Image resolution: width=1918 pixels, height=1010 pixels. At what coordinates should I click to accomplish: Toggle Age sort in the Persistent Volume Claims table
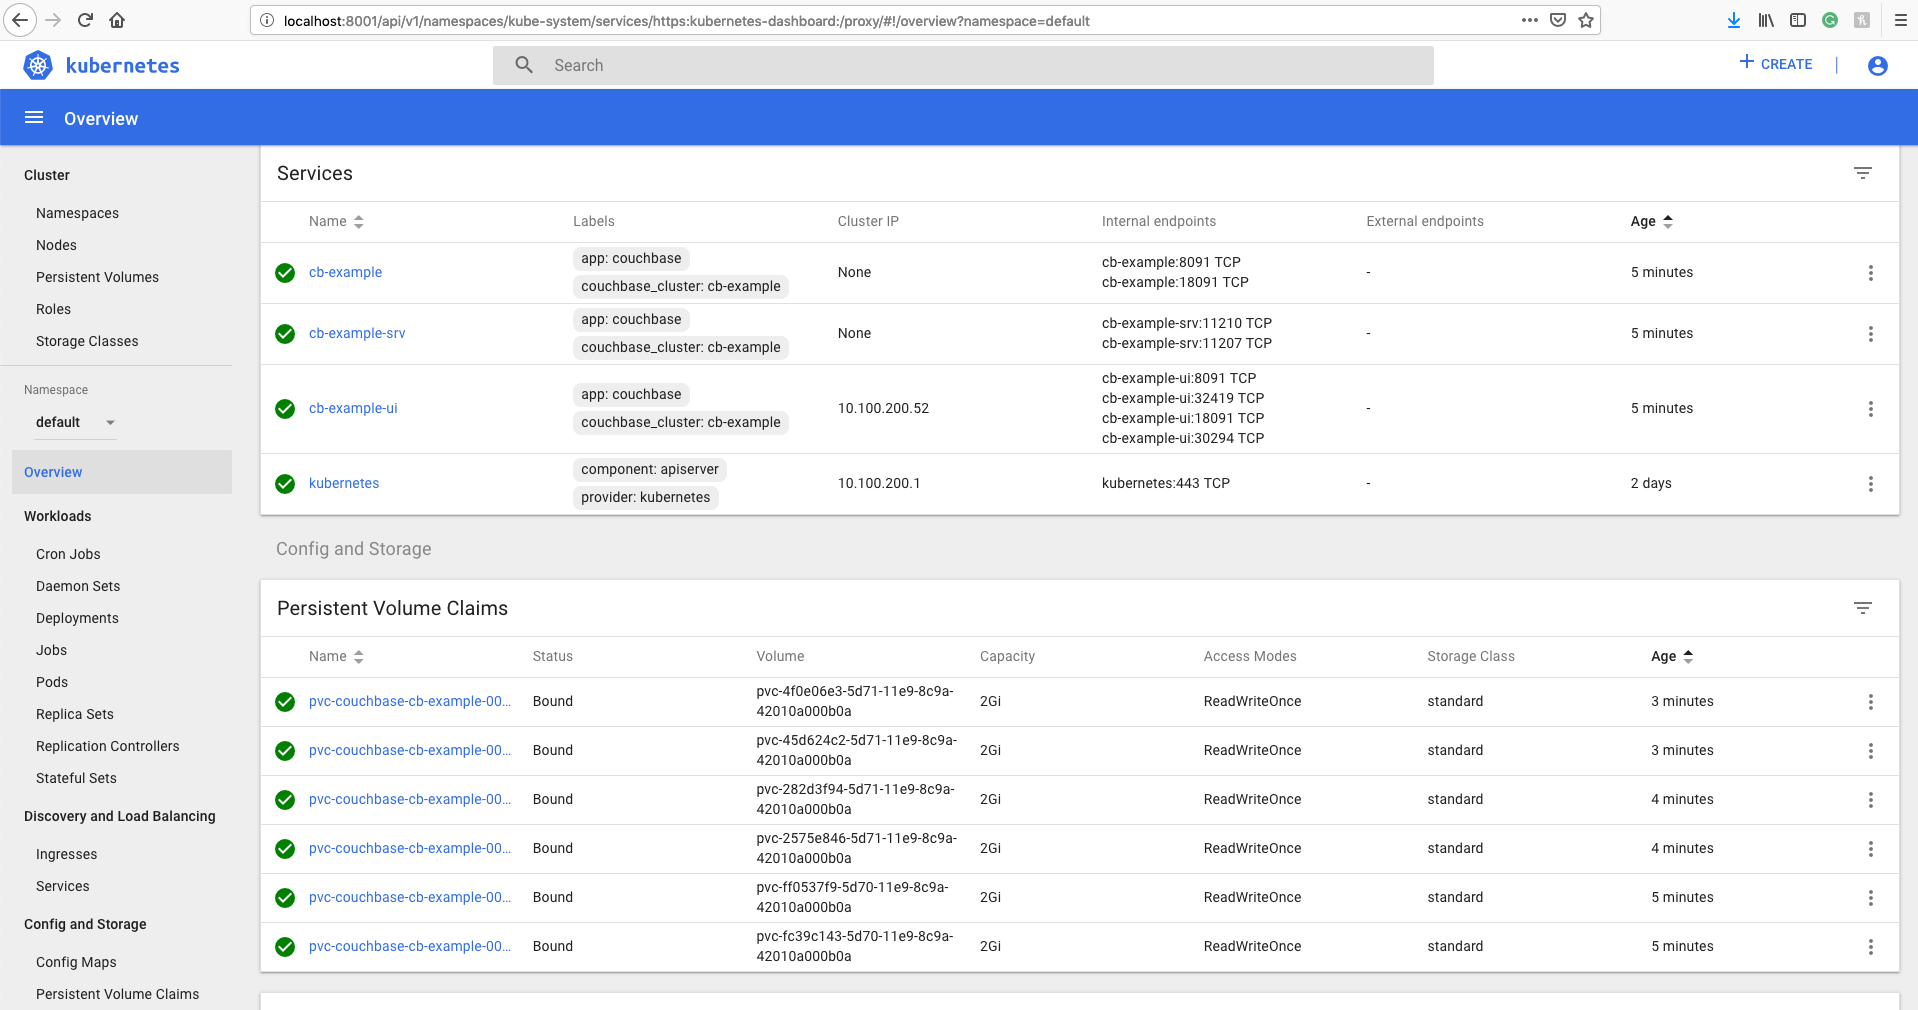click(x=1671, y=656)
